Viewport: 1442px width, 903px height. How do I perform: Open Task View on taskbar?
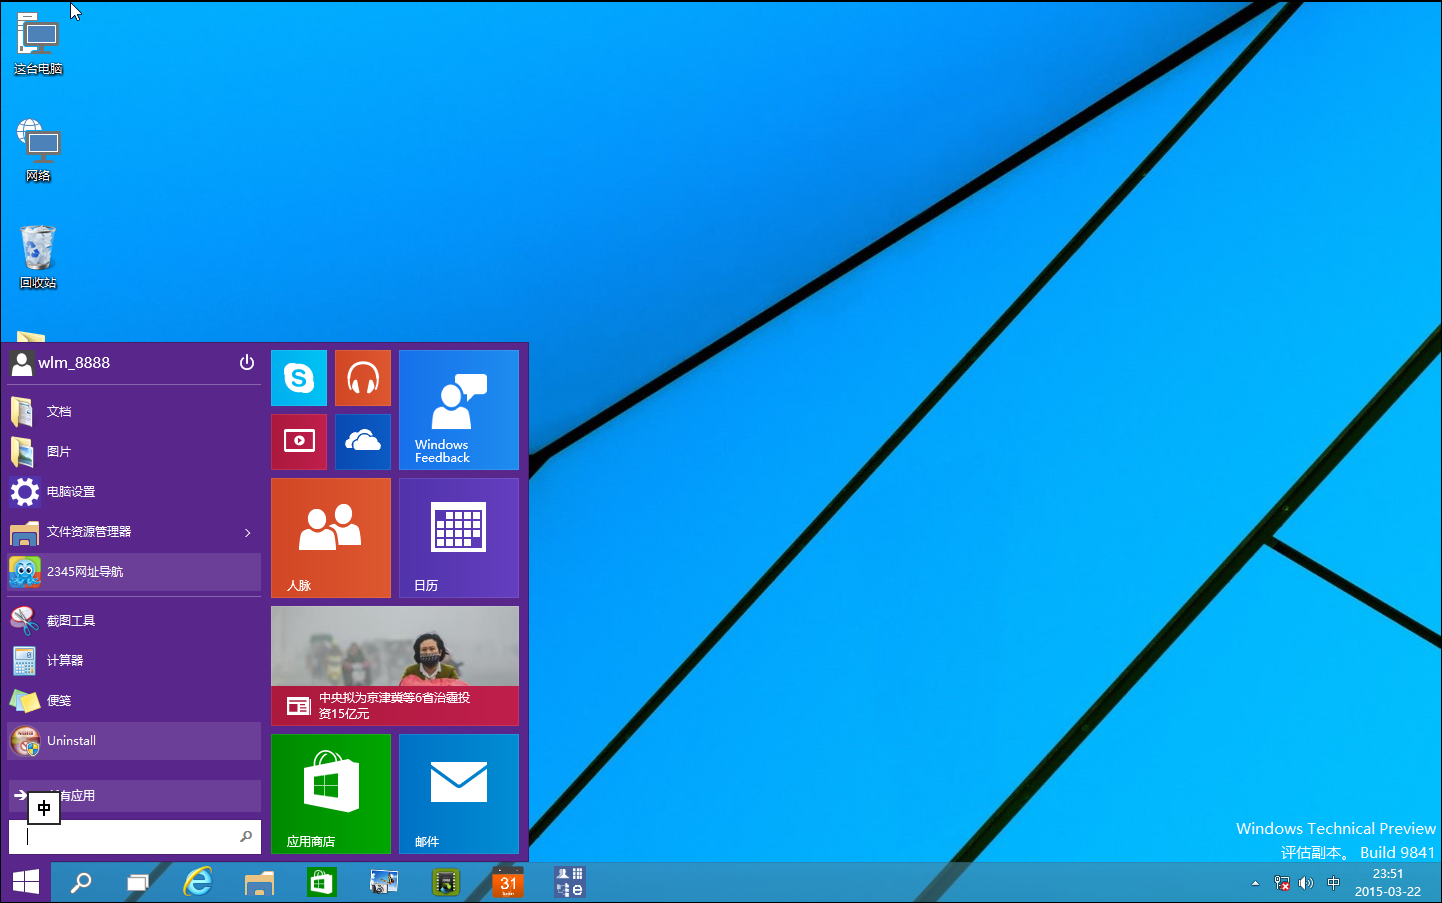[138, 882]
